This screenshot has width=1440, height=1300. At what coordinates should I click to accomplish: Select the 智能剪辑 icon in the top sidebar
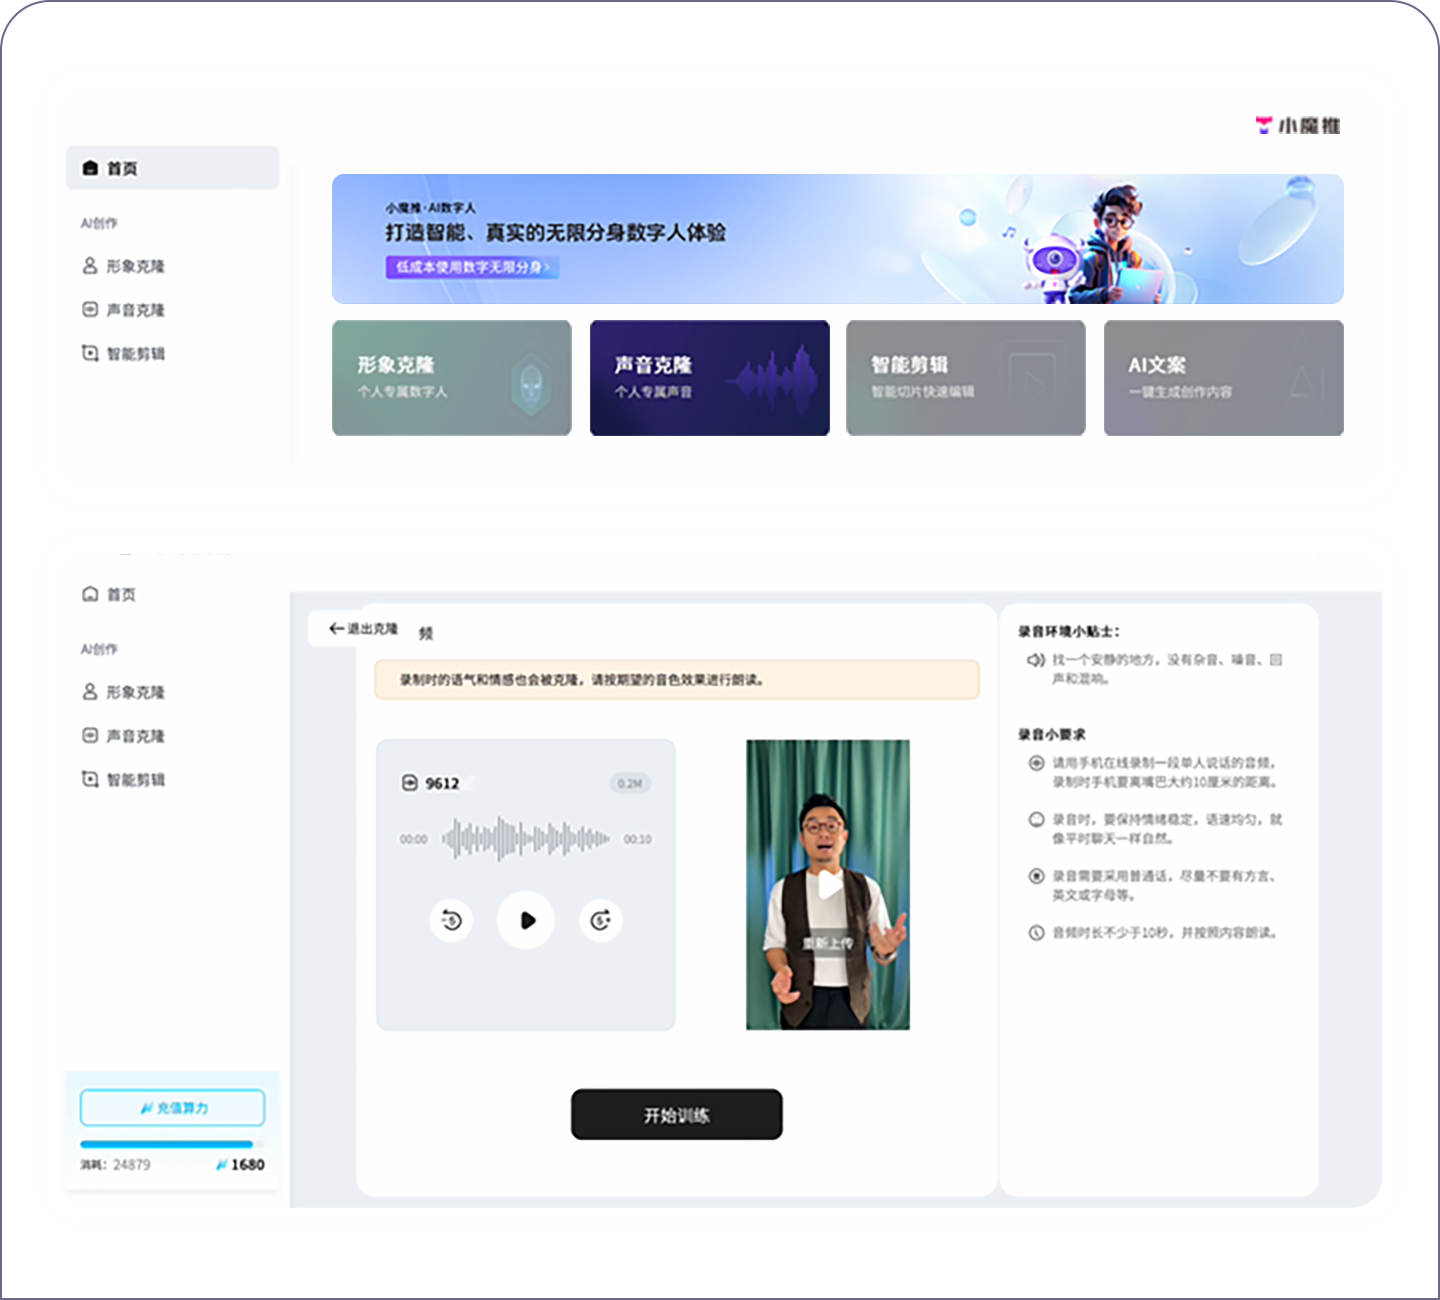88,353
